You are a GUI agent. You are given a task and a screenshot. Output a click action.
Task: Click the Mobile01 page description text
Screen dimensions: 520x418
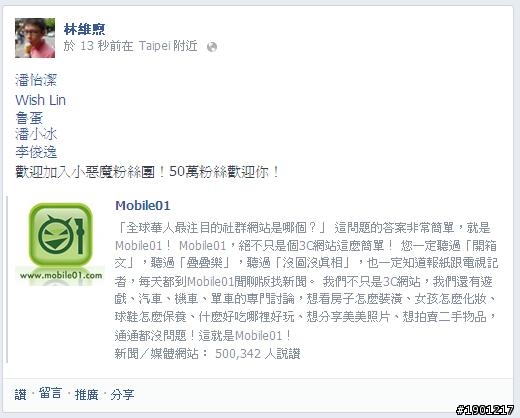tap(306, 282)
